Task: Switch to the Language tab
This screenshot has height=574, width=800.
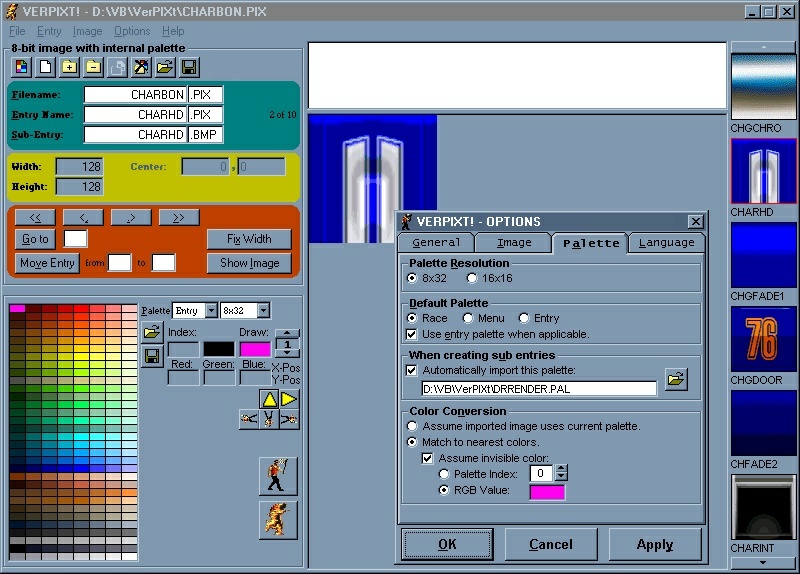Action: (666, 243)
